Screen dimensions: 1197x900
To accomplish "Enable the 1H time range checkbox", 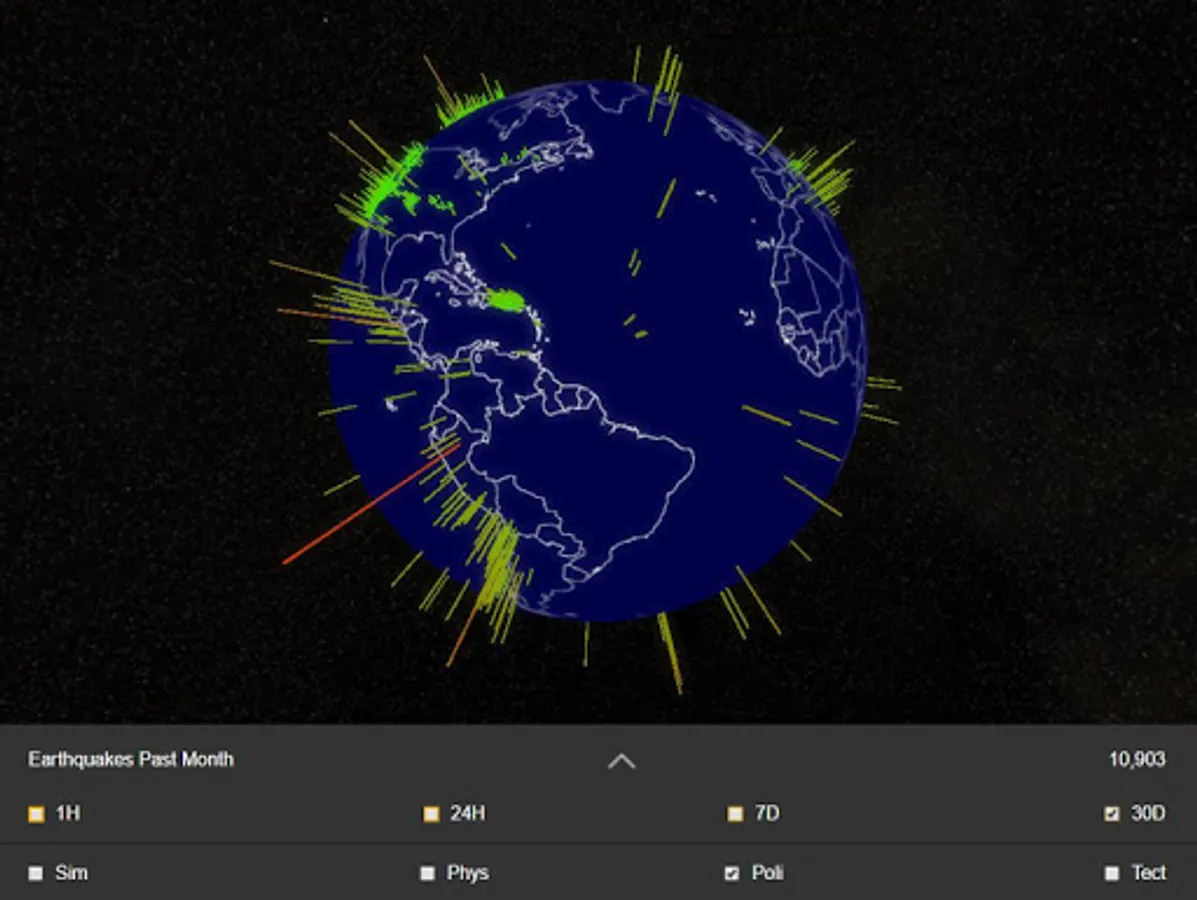I will pyautogui.click(x=36, y=814).
